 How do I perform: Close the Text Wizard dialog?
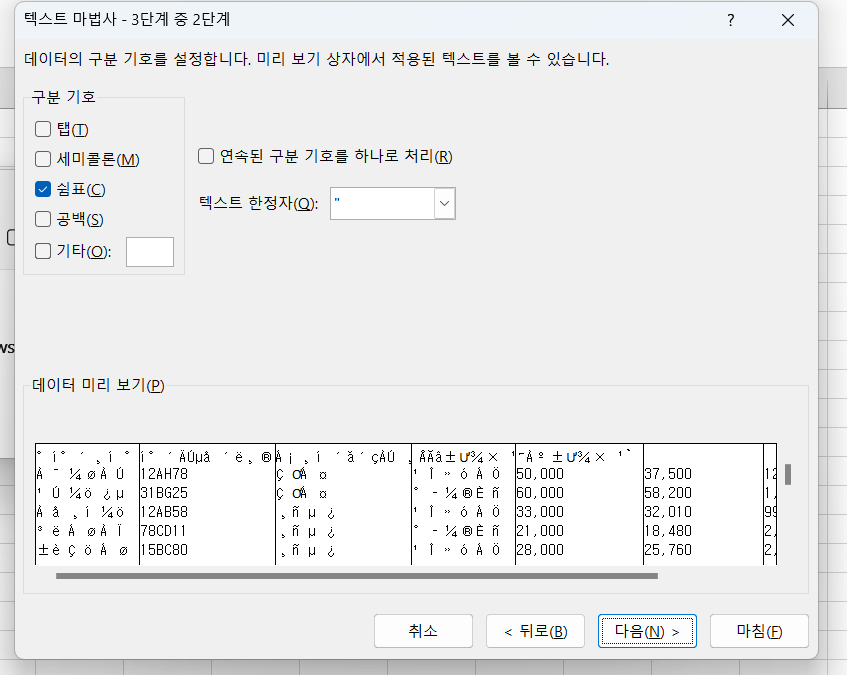point(788,21)
